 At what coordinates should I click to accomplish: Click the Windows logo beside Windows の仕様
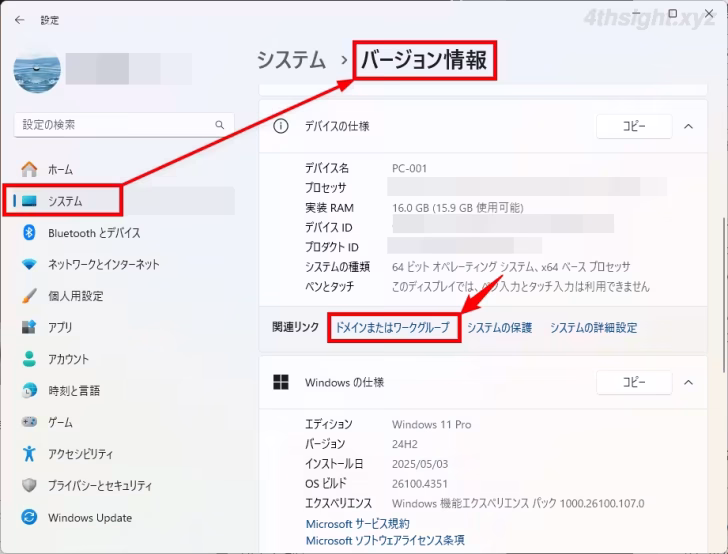pyautogui.click(x=281, y=382)
